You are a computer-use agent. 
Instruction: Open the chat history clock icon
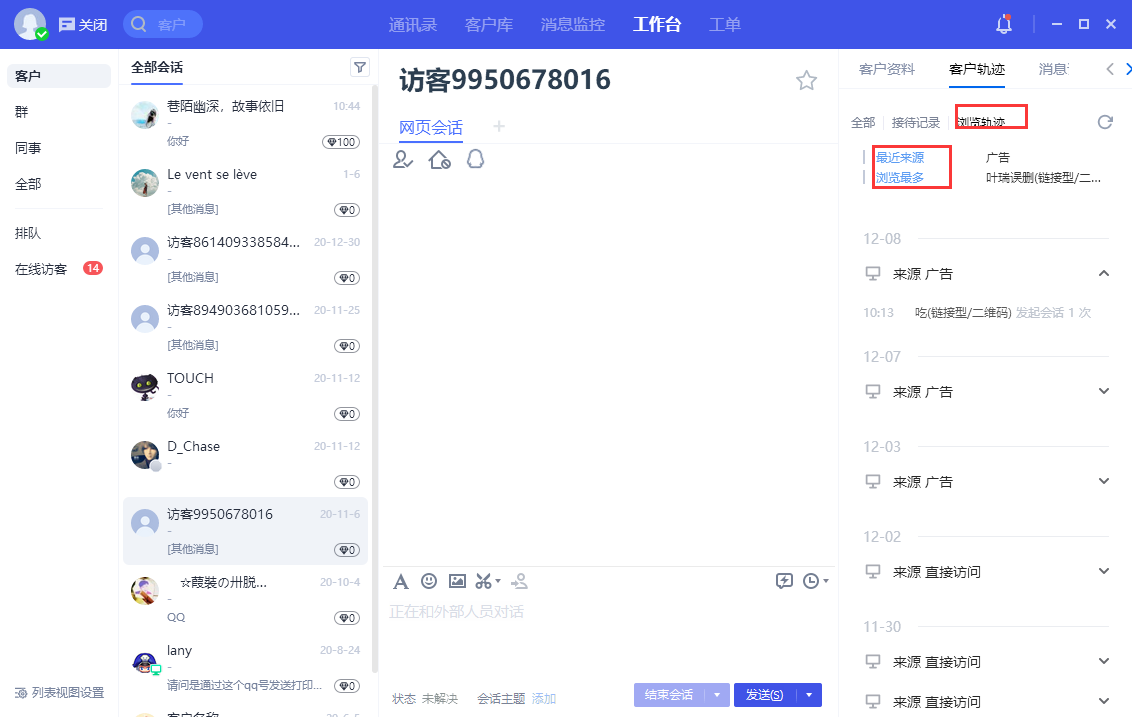811,581
